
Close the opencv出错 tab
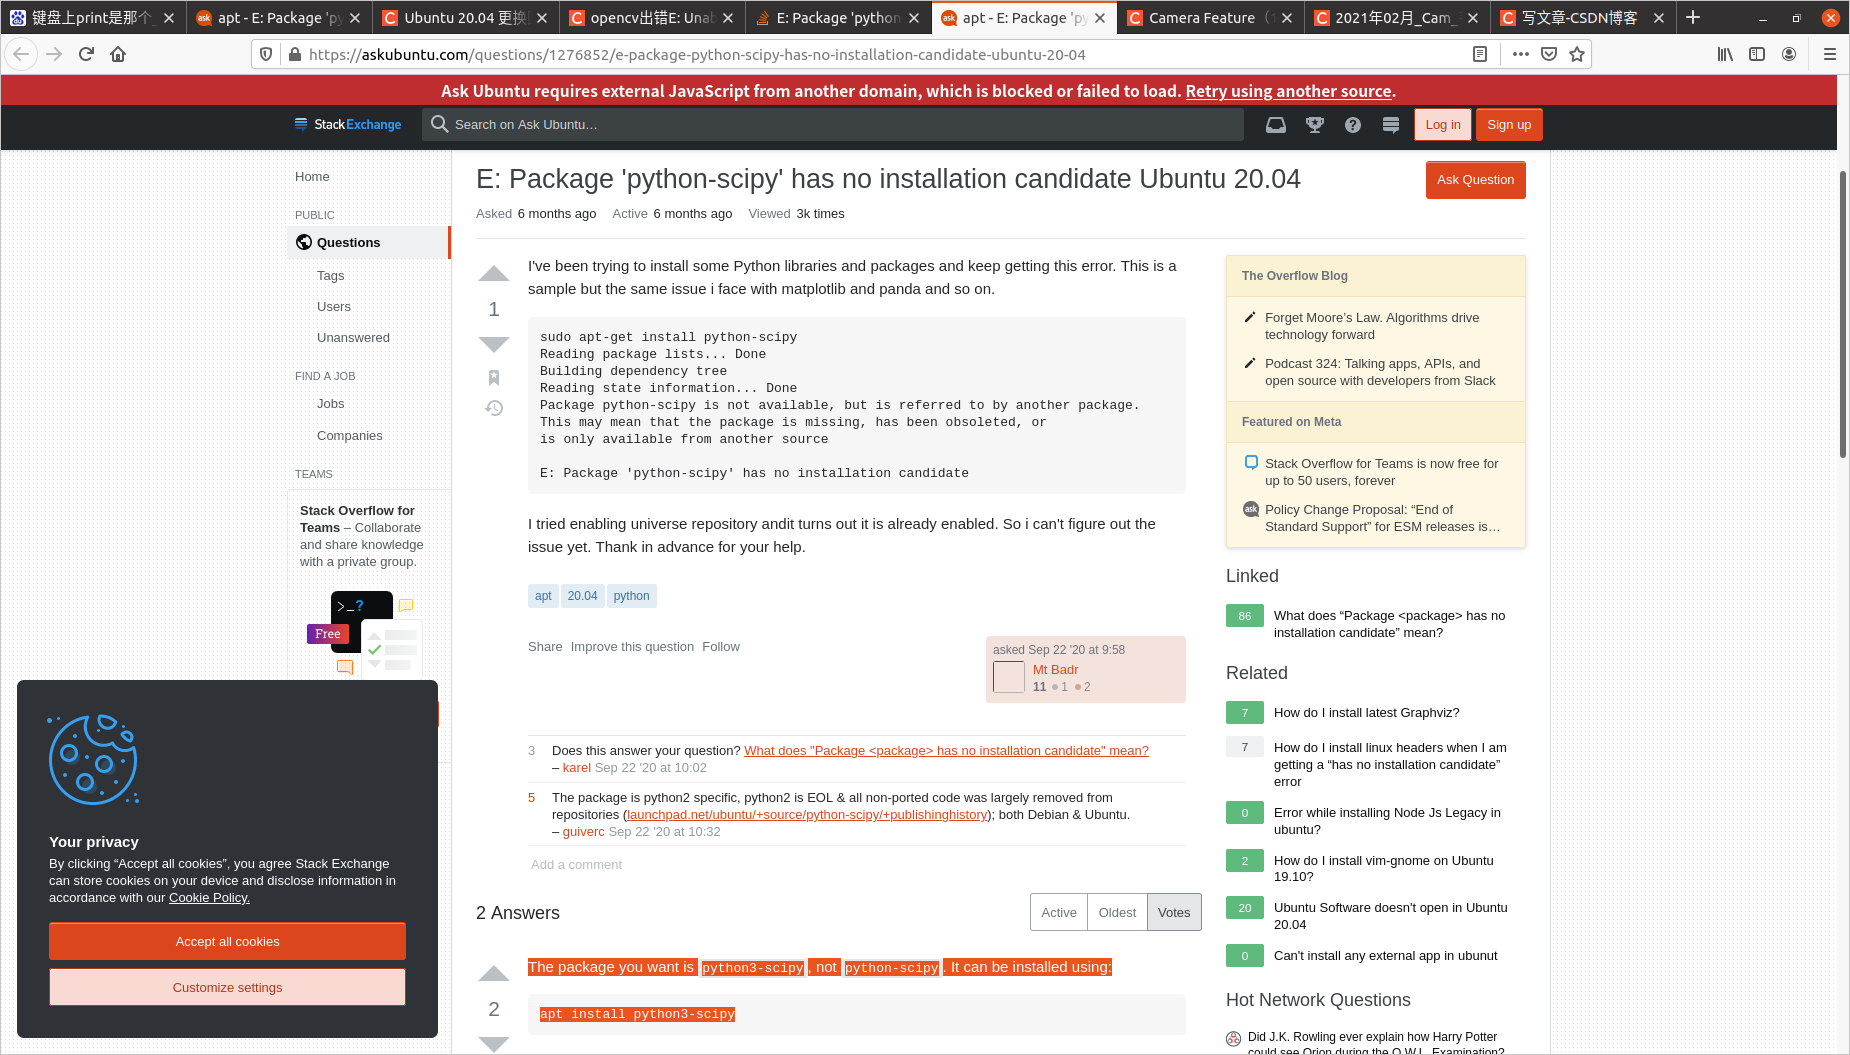click(x=728, y=18)
